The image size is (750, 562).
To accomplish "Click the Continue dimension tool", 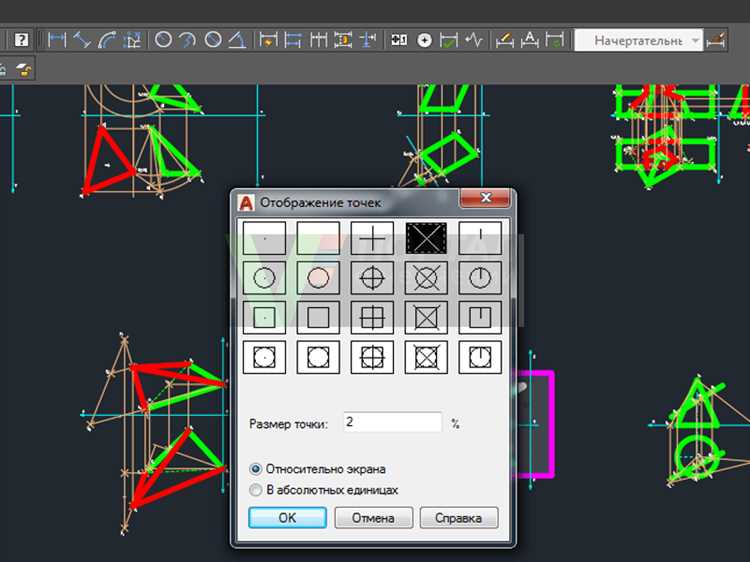I will click(x=318, y=40).
